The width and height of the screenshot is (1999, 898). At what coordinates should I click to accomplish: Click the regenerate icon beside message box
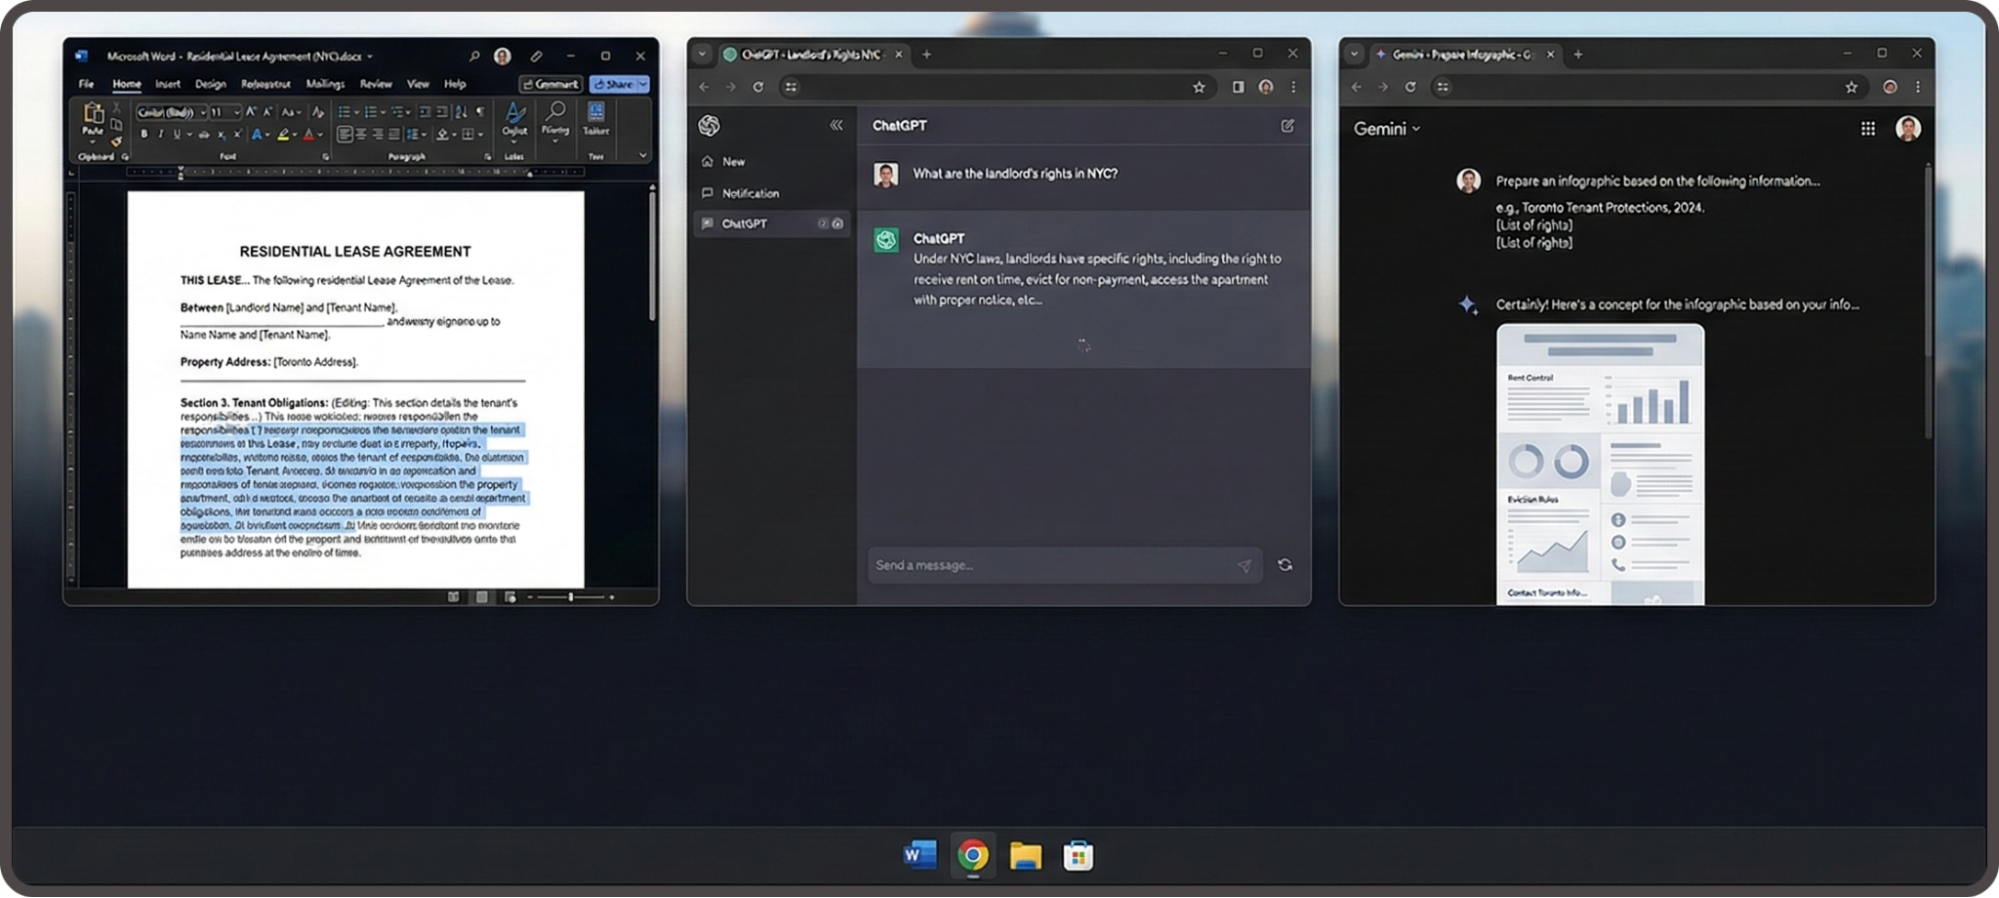point(1285,565)
